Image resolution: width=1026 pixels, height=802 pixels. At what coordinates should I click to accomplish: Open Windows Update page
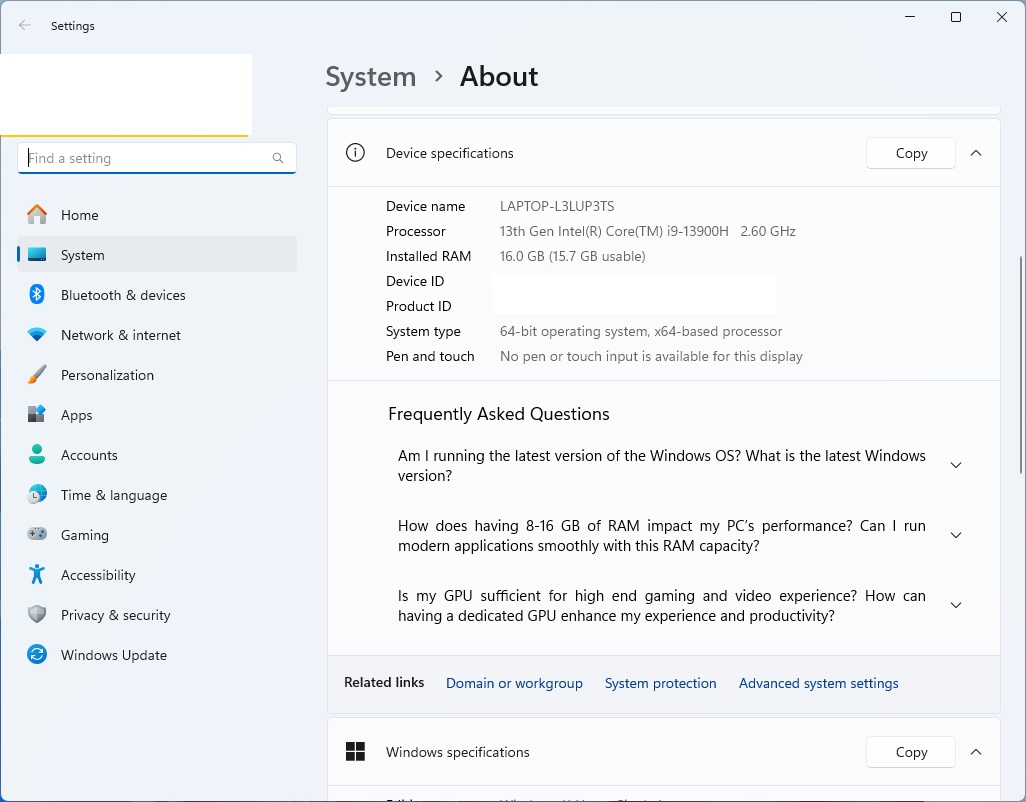click(x=157, y=654)
